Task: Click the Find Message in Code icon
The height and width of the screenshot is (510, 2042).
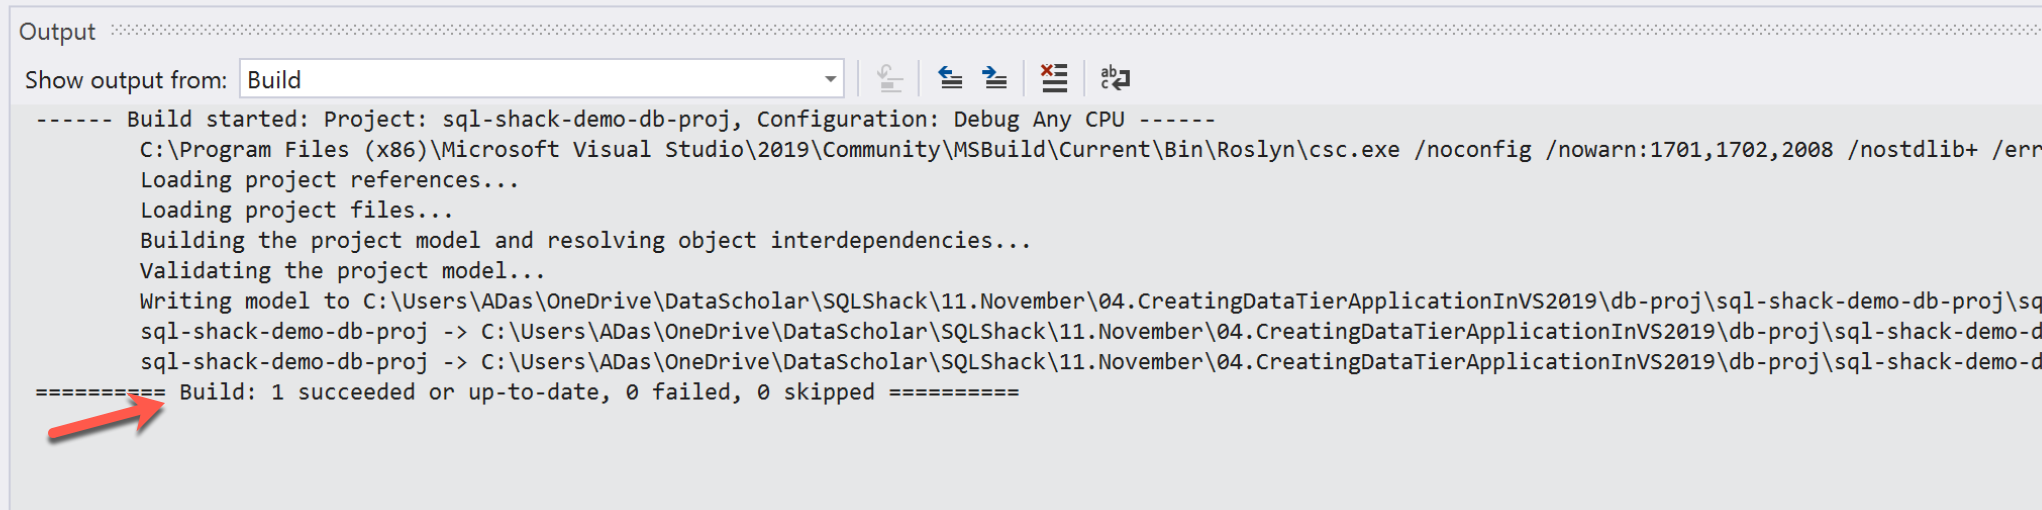Action: [x=889, y=78]
